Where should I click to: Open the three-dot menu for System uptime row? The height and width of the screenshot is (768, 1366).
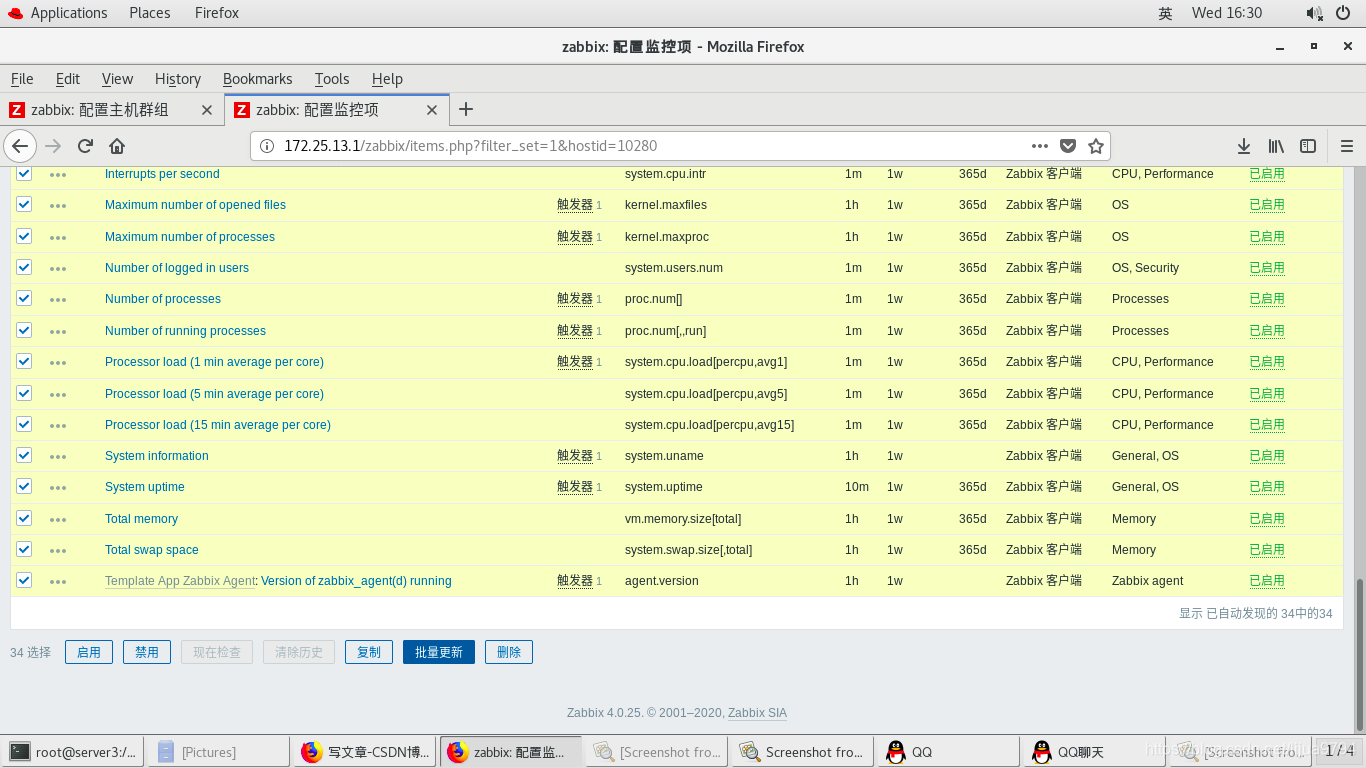pos(58,488)
